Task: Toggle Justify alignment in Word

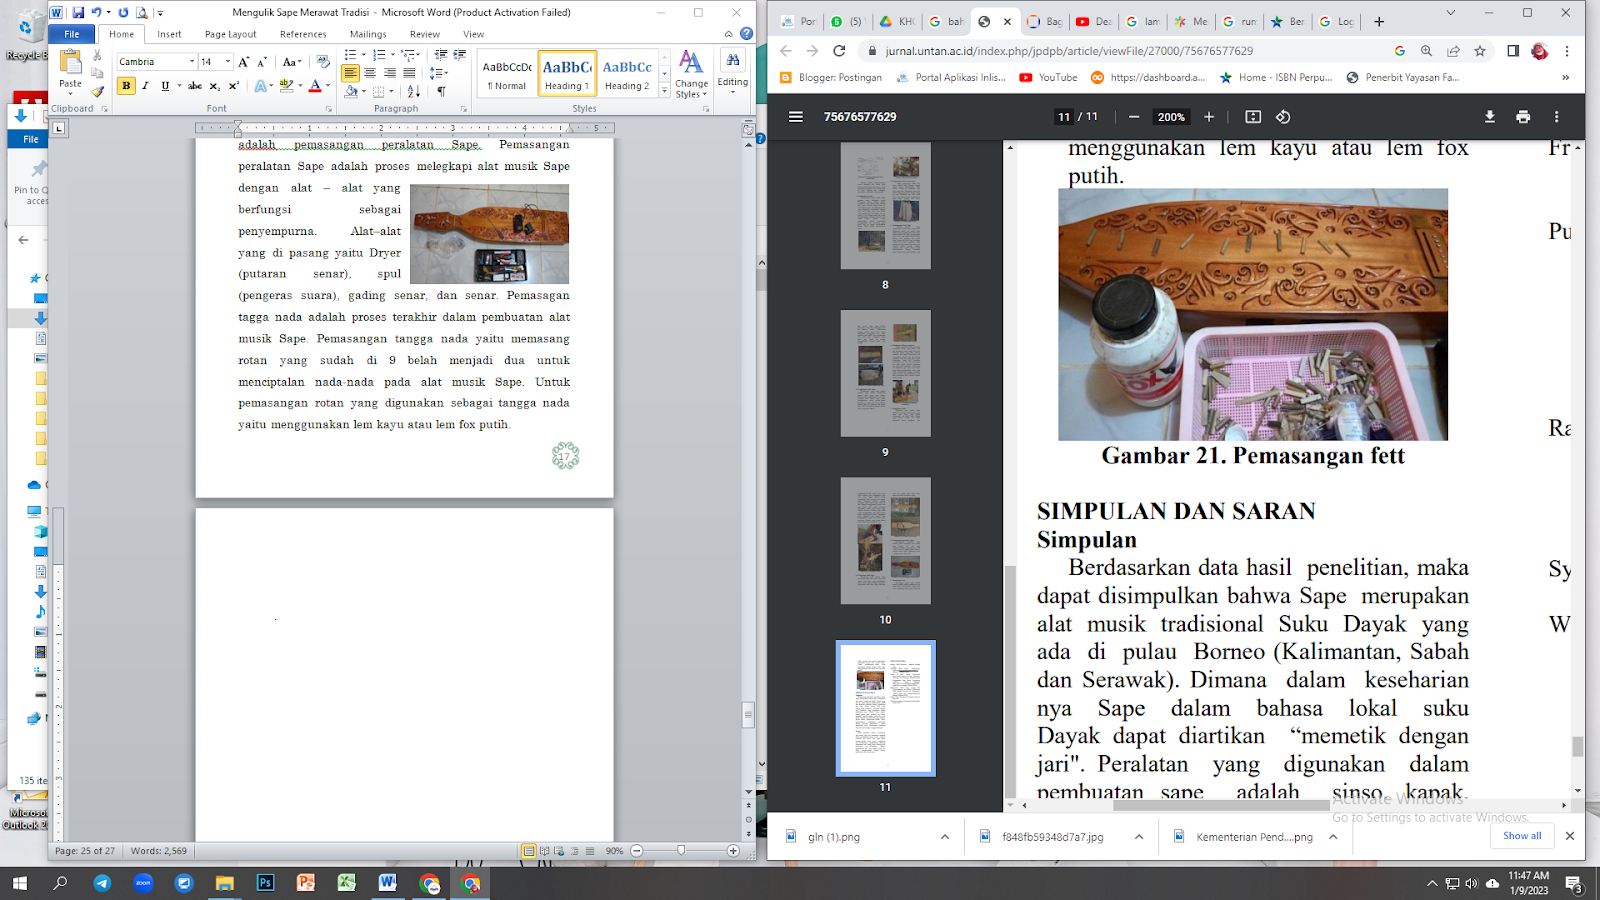Action: [x=409, y=73]
